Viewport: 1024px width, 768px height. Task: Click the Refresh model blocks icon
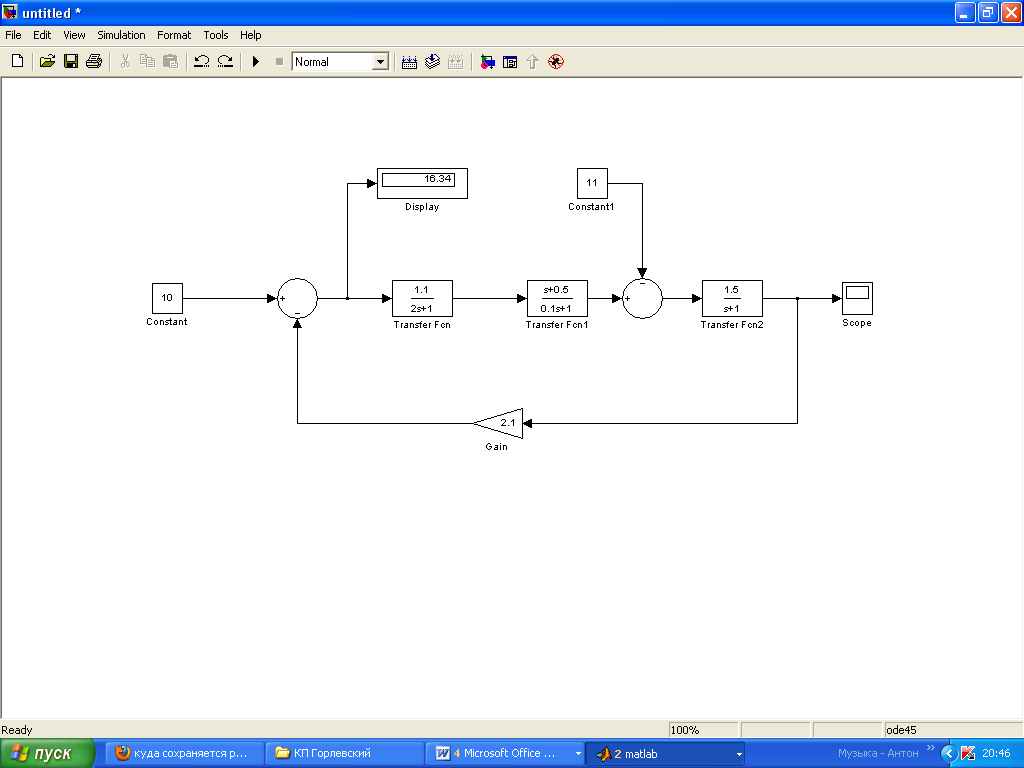[x=432, y=62]
